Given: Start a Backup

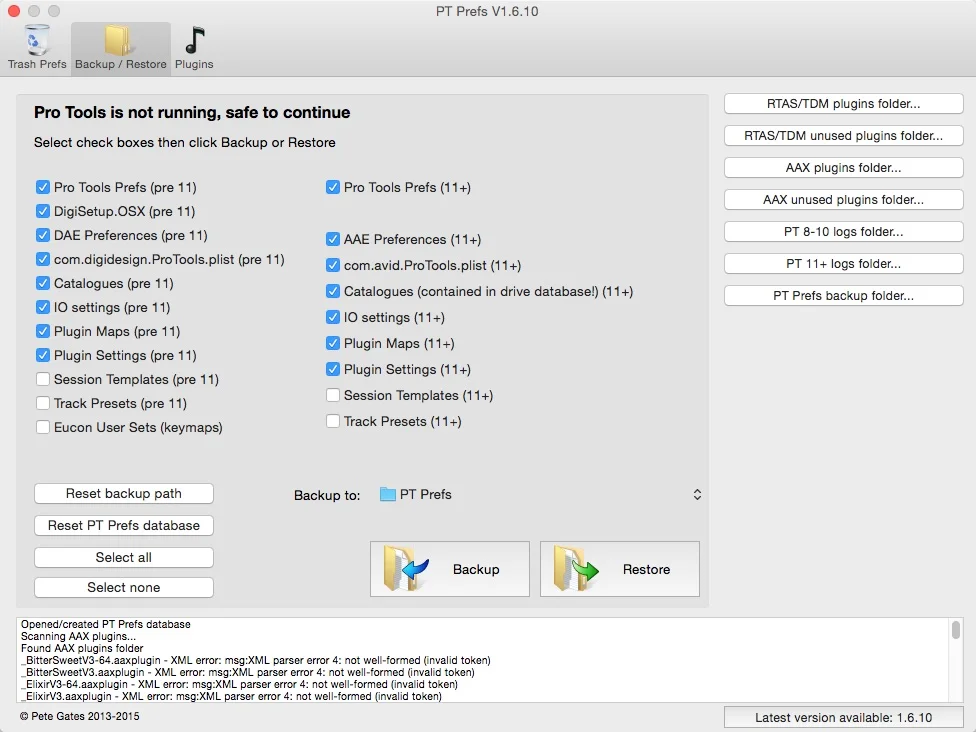Looking at the screenshot, I should 449,568.
